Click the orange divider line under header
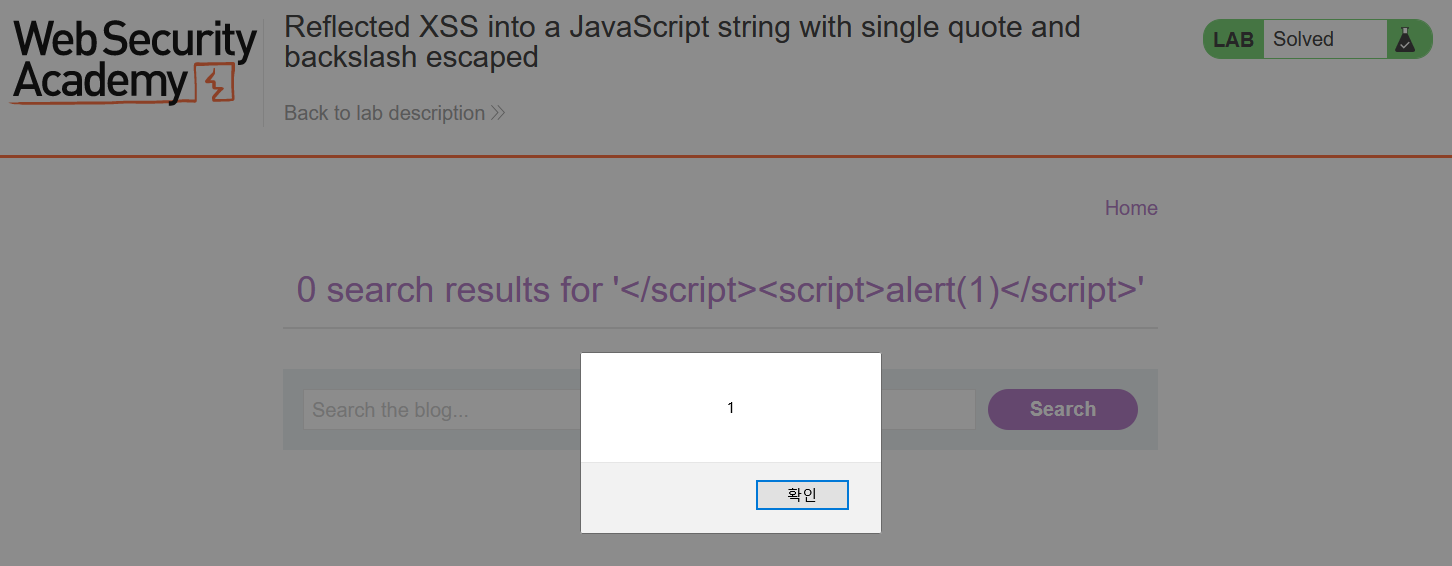Screen dimensions: 1452x566 [726, 156]
